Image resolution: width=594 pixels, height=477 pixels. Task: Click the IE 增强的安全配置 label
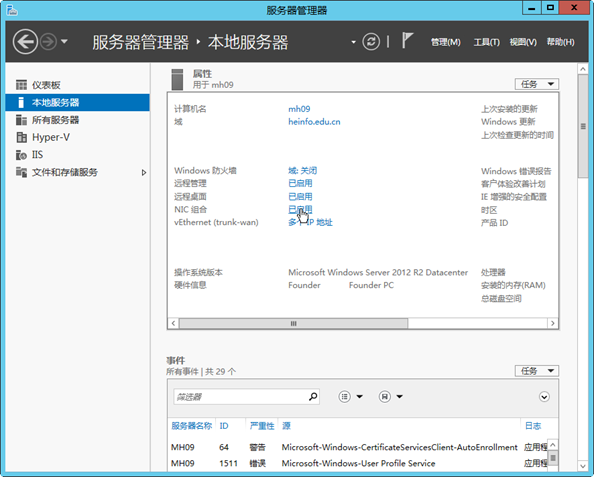click(514, 197)
